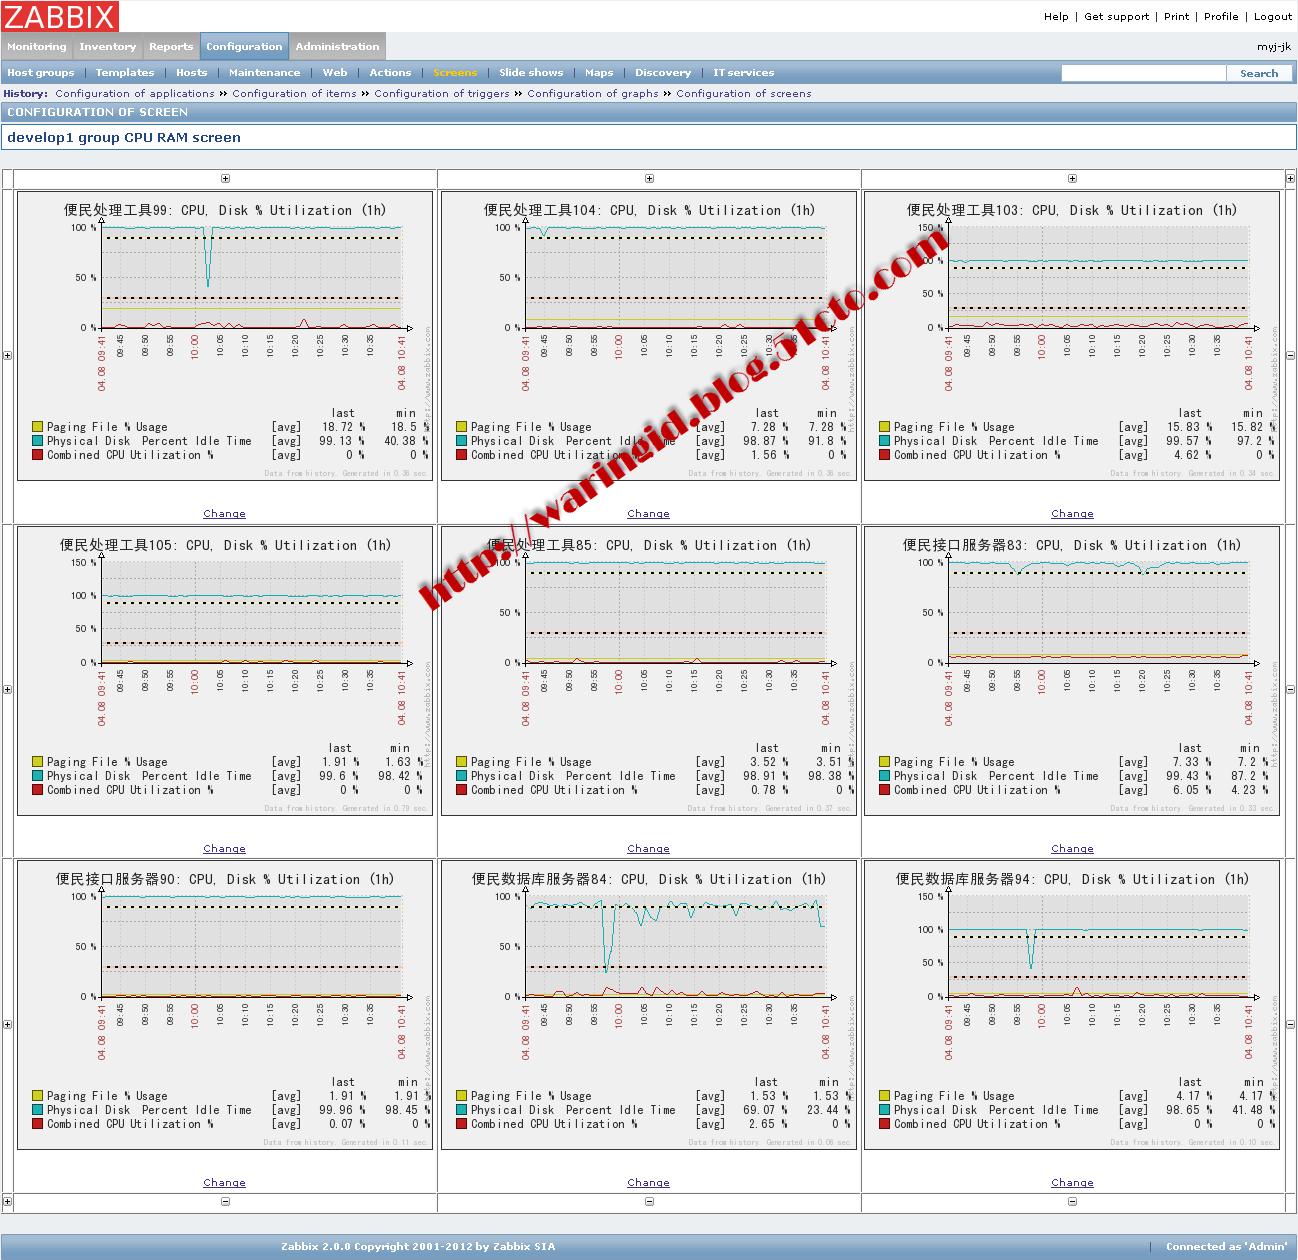Click the plus icon above the 便民处理工具104 graph column
This screenshot has width=1298, height=1260.
pyautogui.click(x=649, y=179)
